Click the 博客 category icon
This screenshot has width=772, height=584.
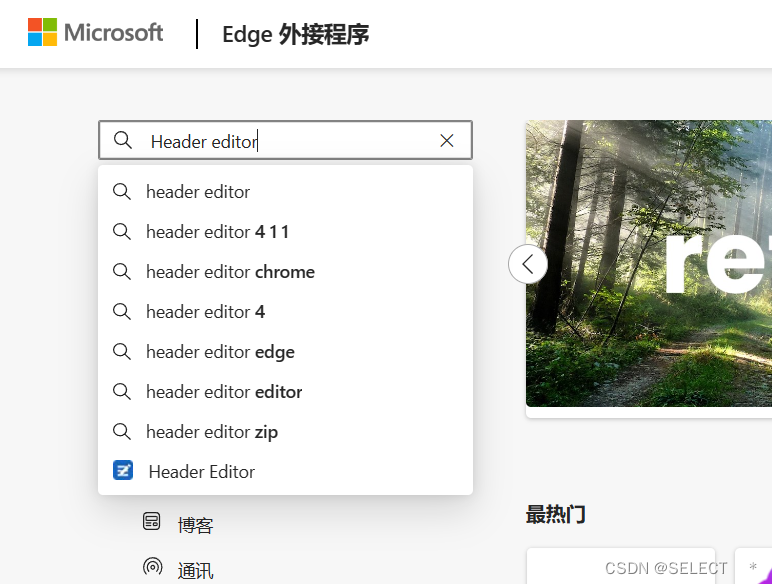tap(152, 521)
